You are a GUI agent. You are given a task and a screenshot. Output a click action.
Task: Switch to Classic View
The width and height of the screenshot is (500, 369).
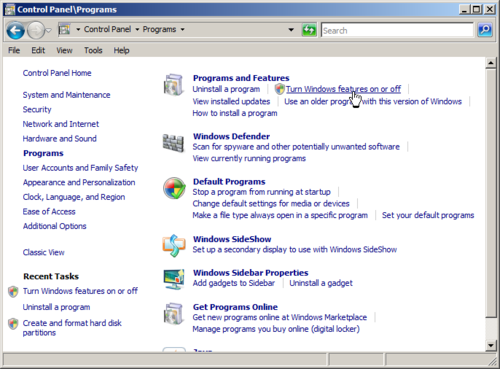tap(44, 252)
